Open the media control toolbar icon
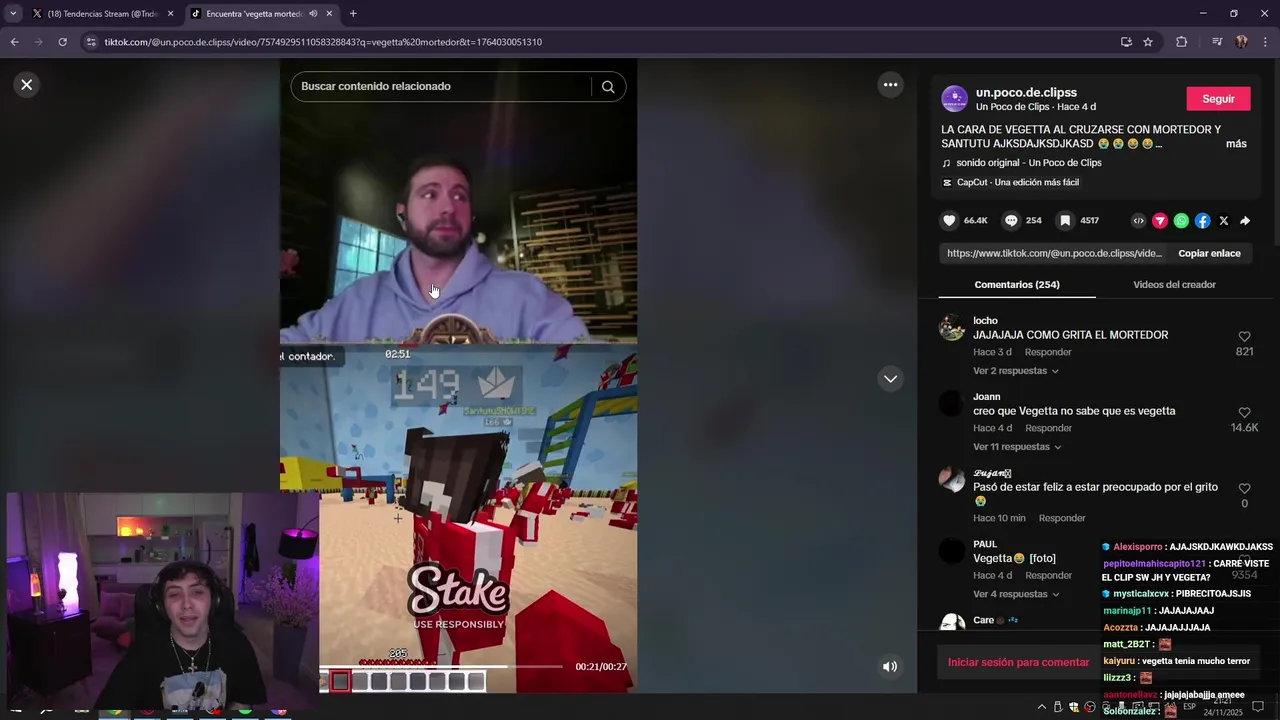This screenshot has height=720, width=1280. coord(1216,42)
